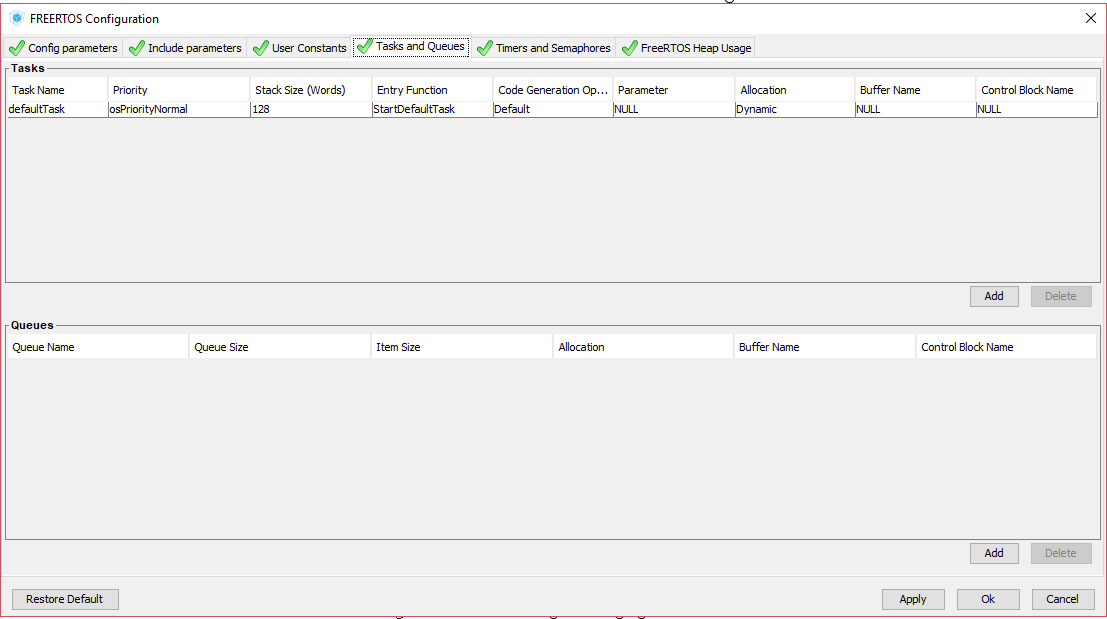Click the Code Generation Op... column header
Image resolution: width=1107 pixels, height=619 pixels.
553,90
